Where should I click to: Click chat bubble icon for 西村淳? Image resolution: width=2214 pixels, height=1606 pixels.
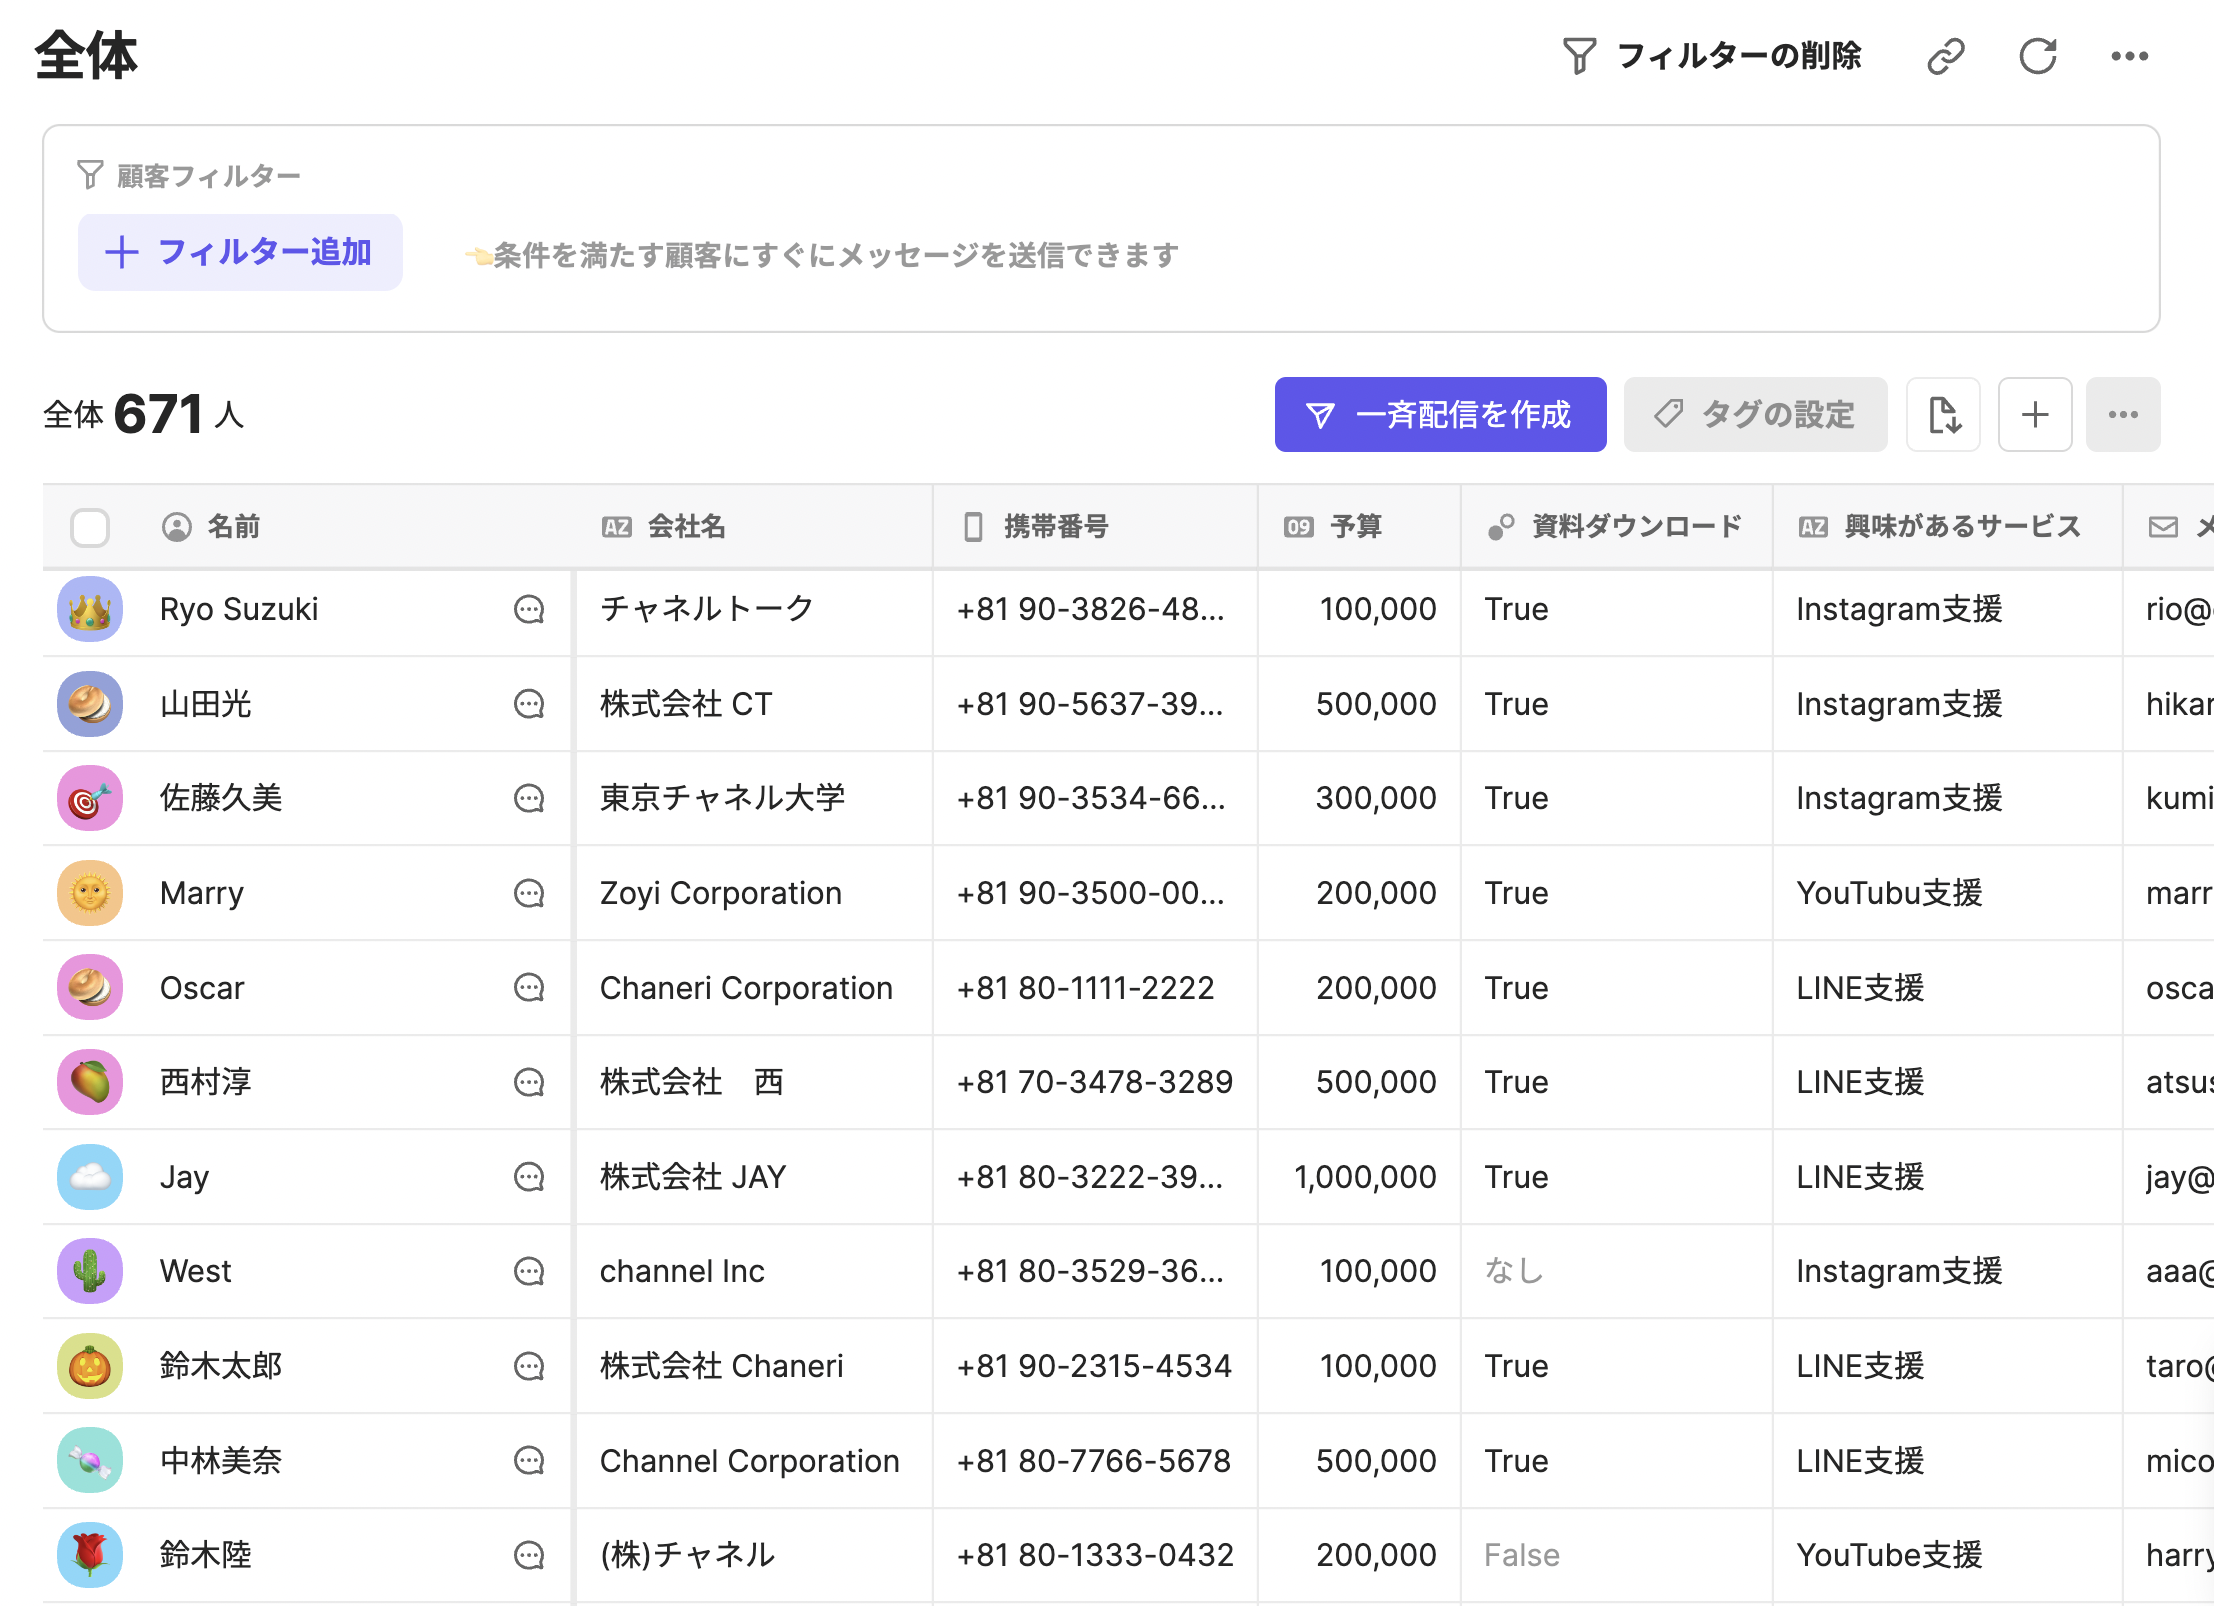point(528,1082)
